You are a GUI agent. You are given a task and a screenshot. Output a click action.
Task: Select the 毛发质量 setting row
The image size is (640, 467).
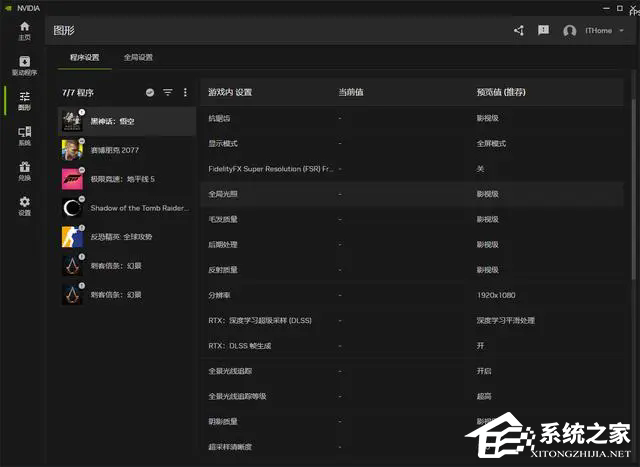pos(412,220)
